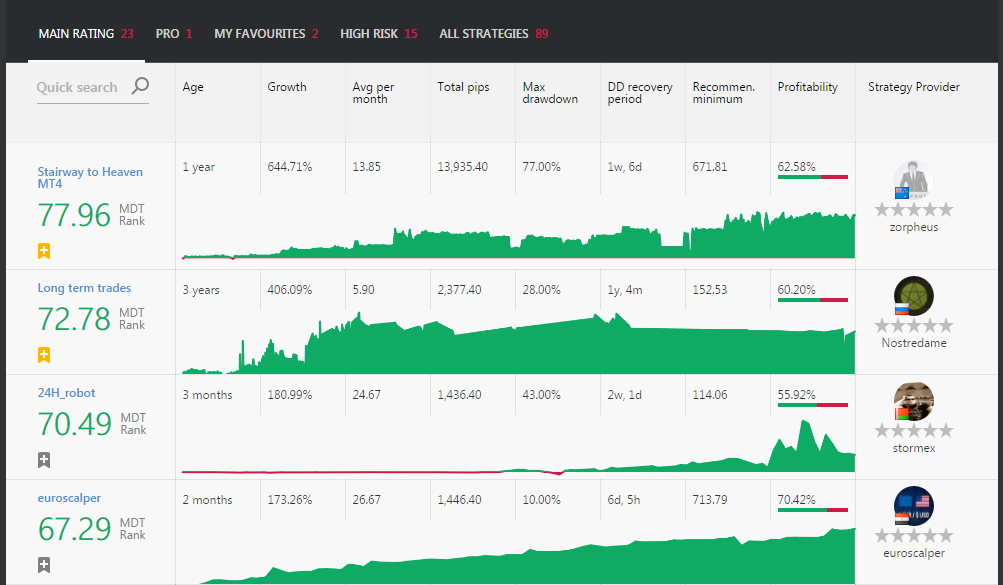Open the HIGH RISK tab
1003x585 pixels.
click(379, 34)
